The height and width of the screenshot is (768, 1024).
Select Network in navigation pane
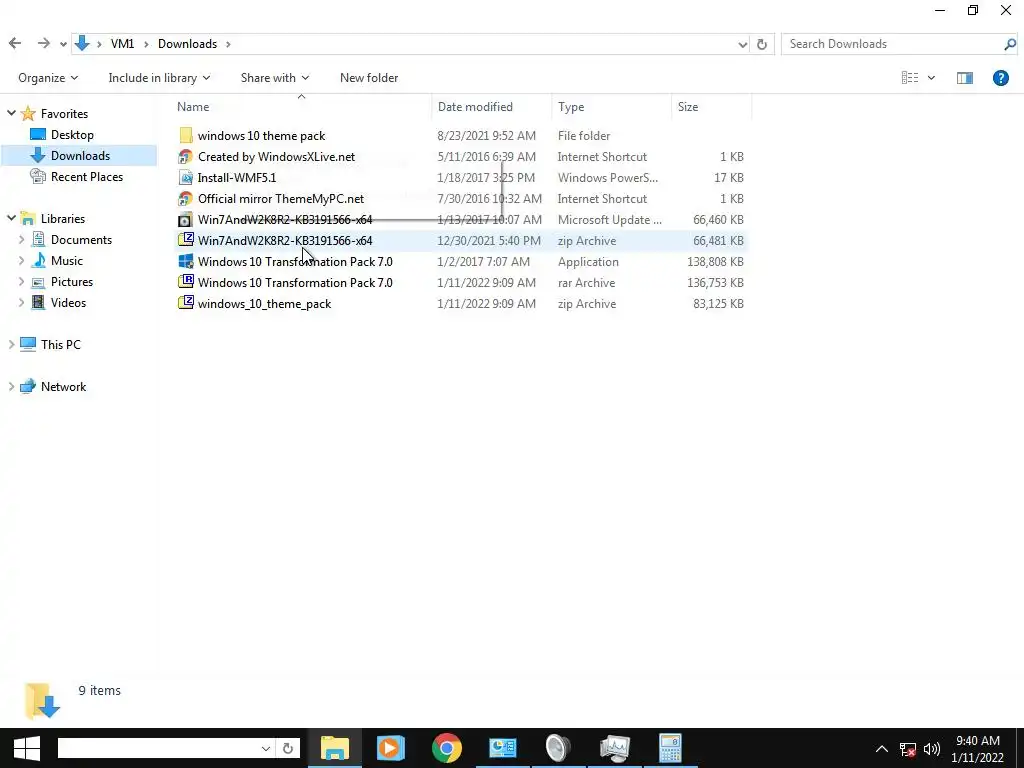(63, 387)
